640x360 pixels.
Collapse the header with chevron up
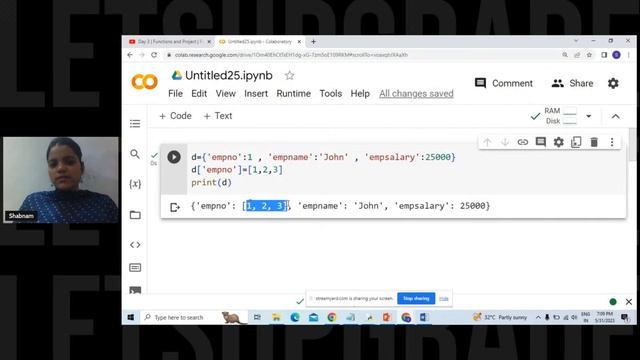616,116
